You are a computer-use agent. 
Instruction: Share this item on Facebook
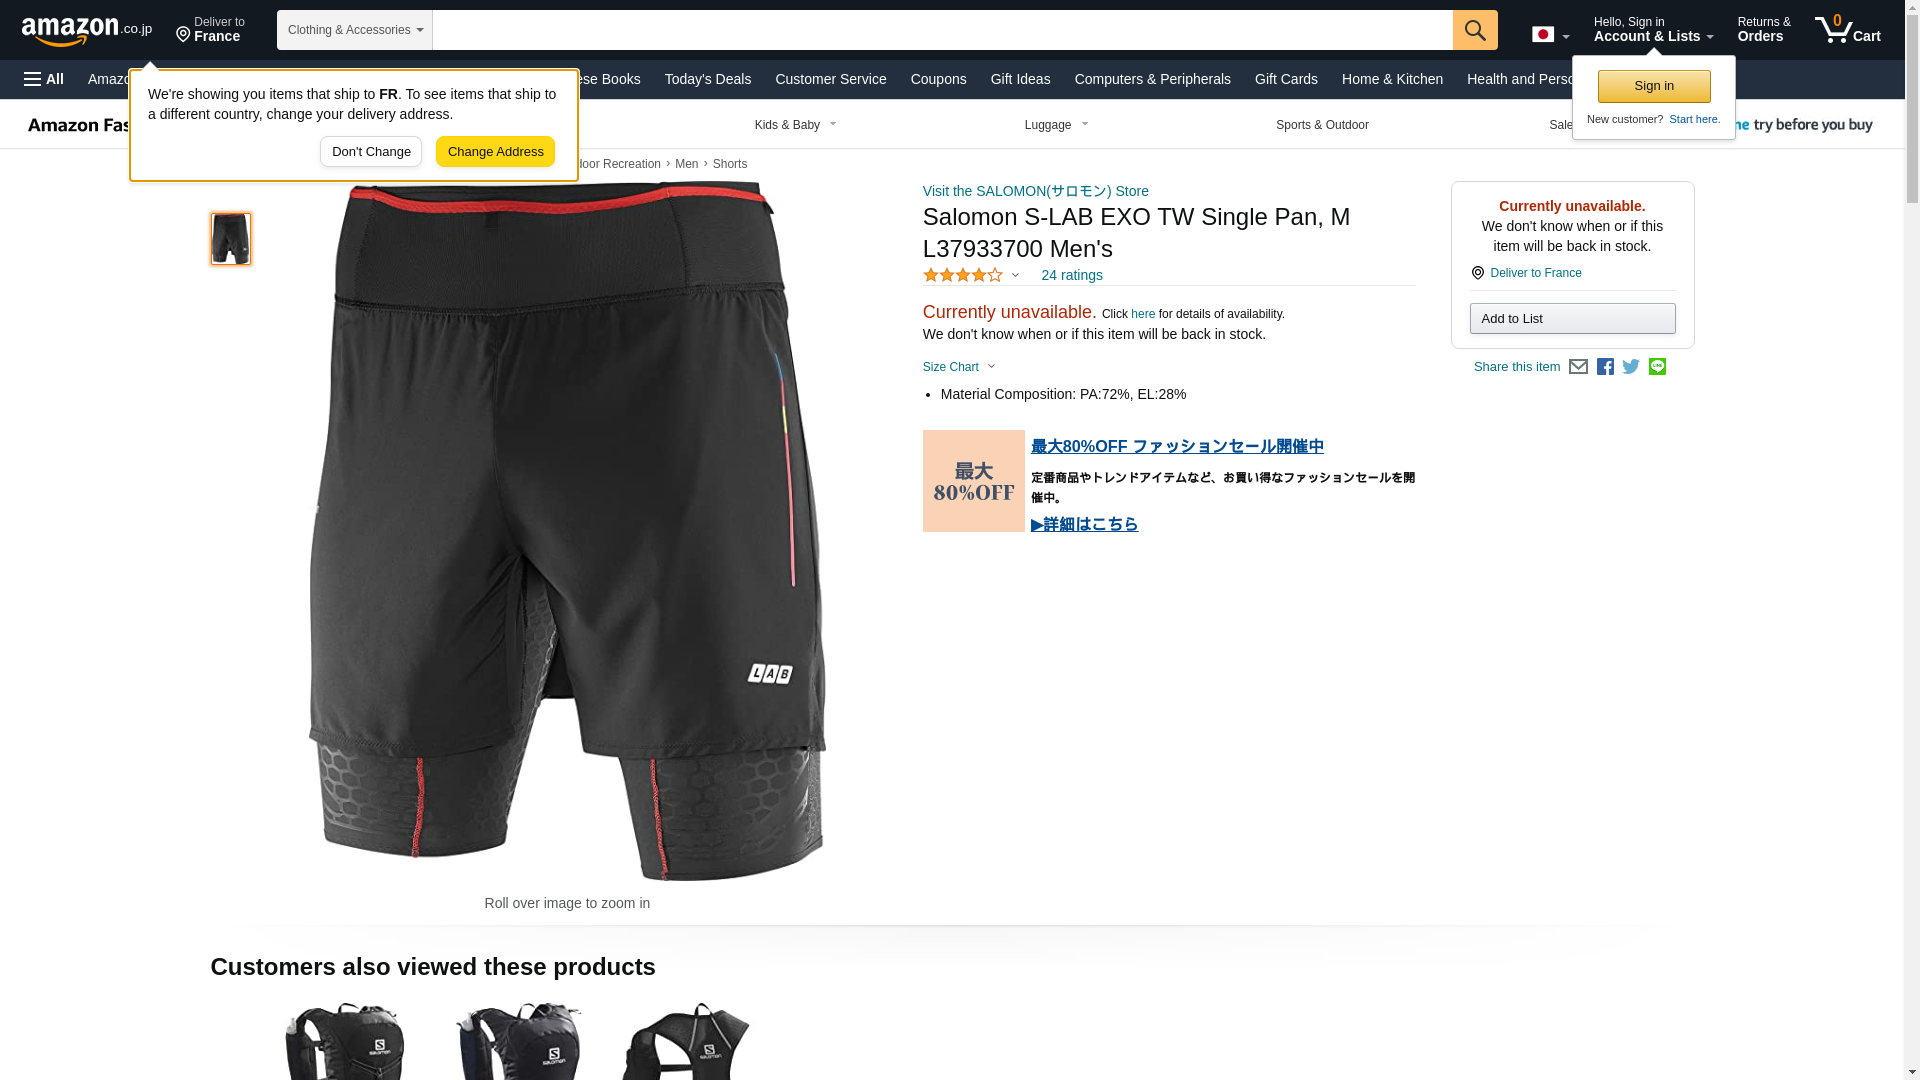click(x=1605, y=367)
